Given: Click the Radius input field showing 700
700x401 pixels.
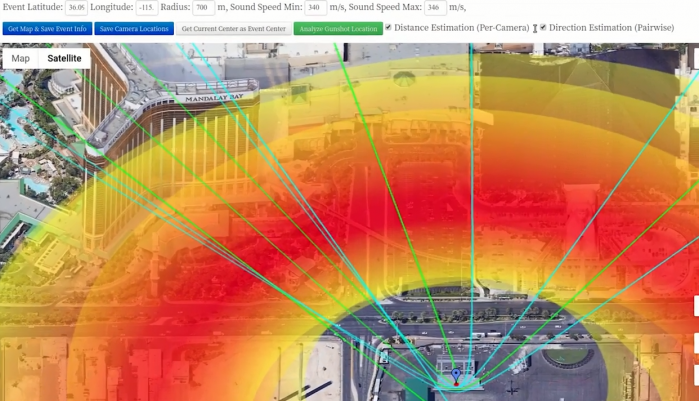Looking at the screenshot, I should tap(203, 8).
